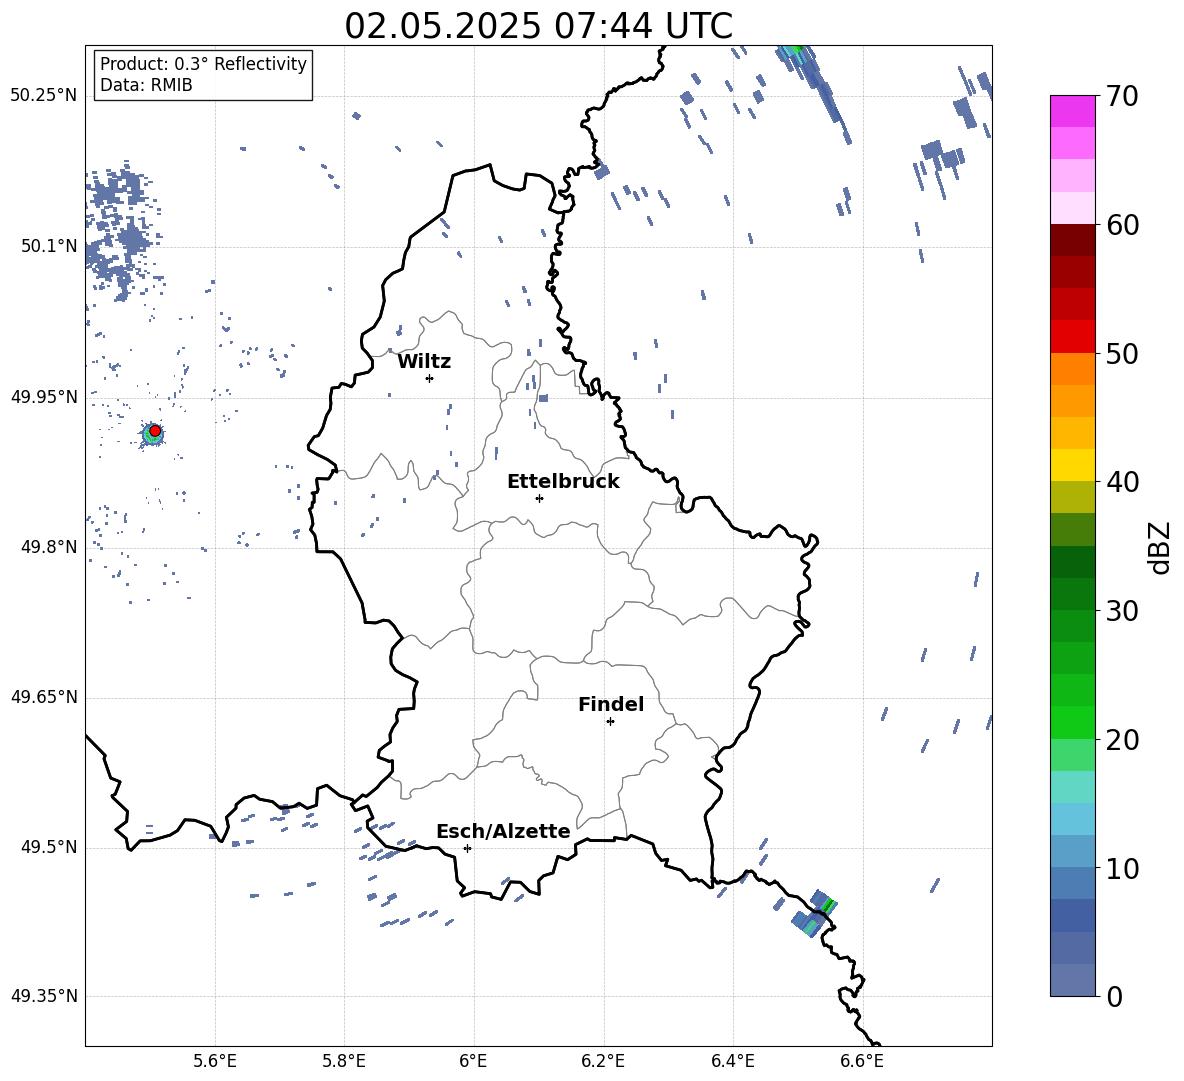Click the 0 colorbar tick label

pyautogui.click(x=1115, y=997)
